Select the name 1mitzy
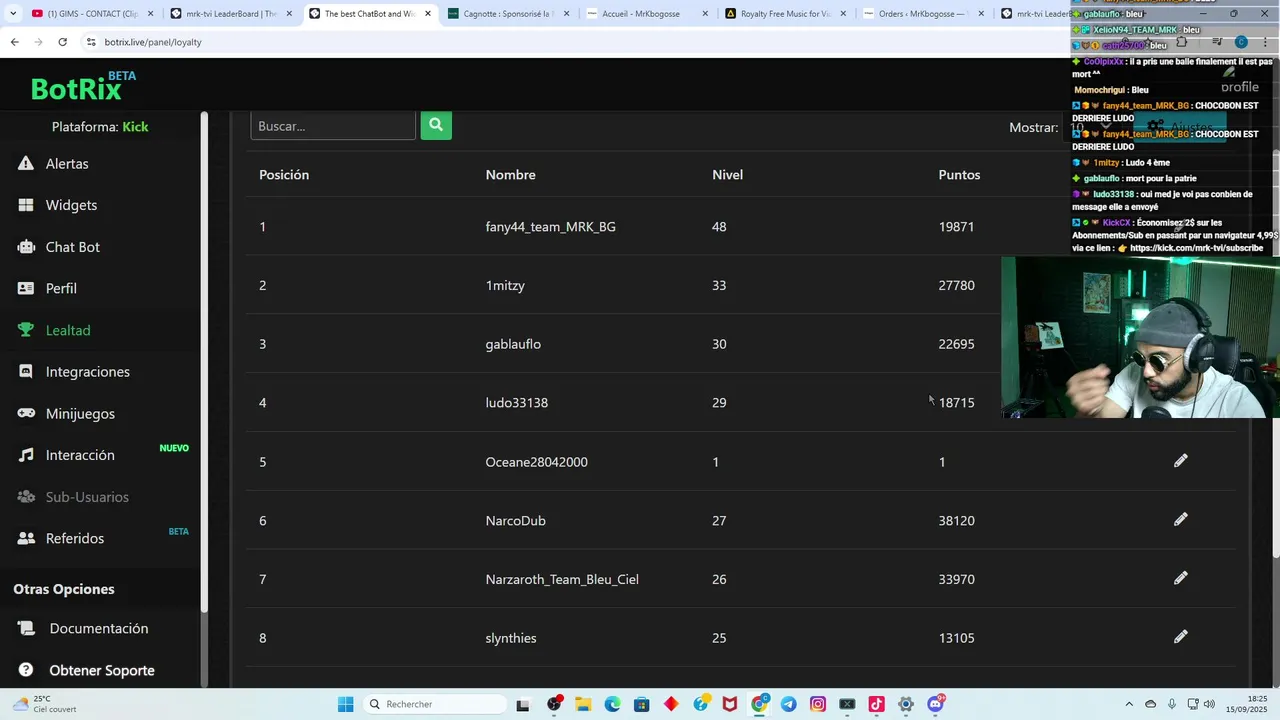 click(505, 285)
